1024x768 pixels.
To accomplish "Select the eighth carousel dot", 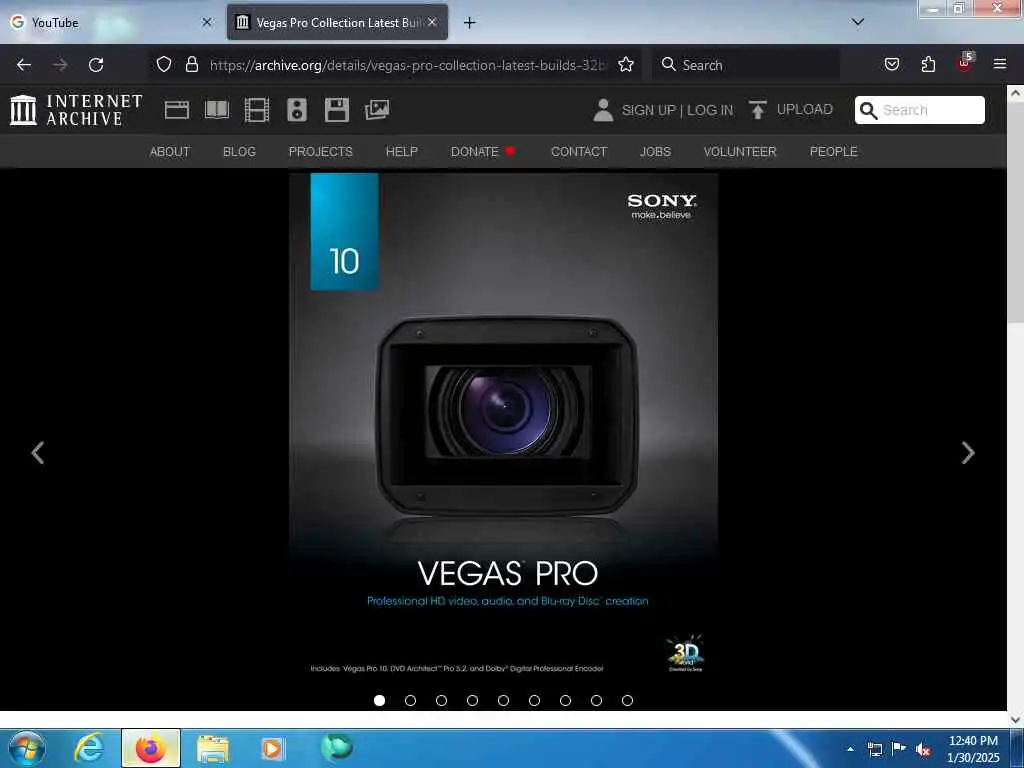I will (596, 700).
